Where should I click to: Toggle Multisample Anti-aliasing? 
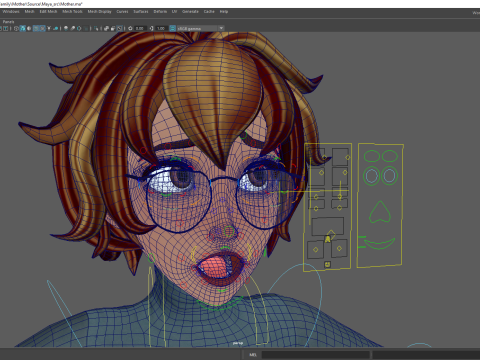click(x=79, y=28)
